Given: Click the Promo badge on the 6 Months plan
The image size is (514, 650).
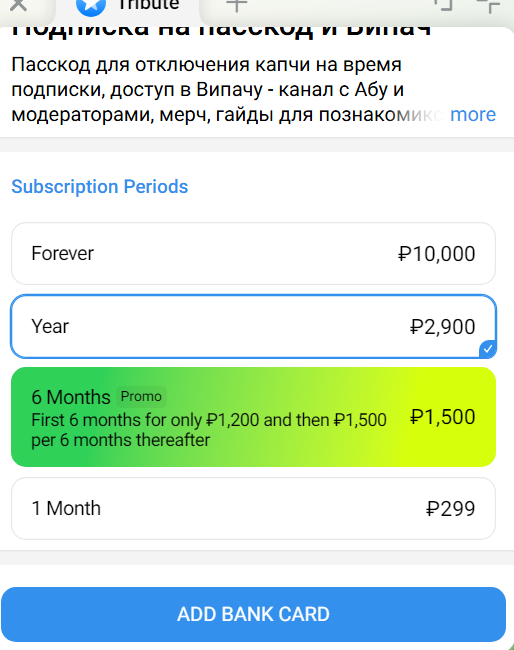Looking at the screenshot, I should click(x=141, y=396).
